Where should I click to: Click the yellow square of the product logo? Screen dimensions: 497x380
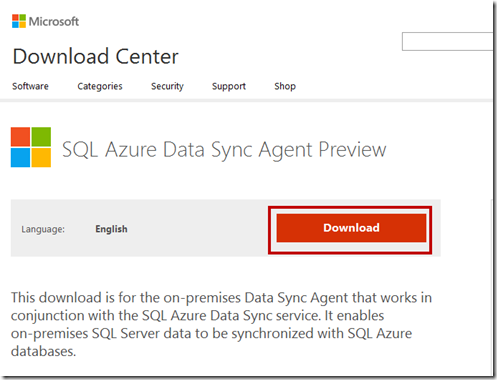[x=41, y=157]
